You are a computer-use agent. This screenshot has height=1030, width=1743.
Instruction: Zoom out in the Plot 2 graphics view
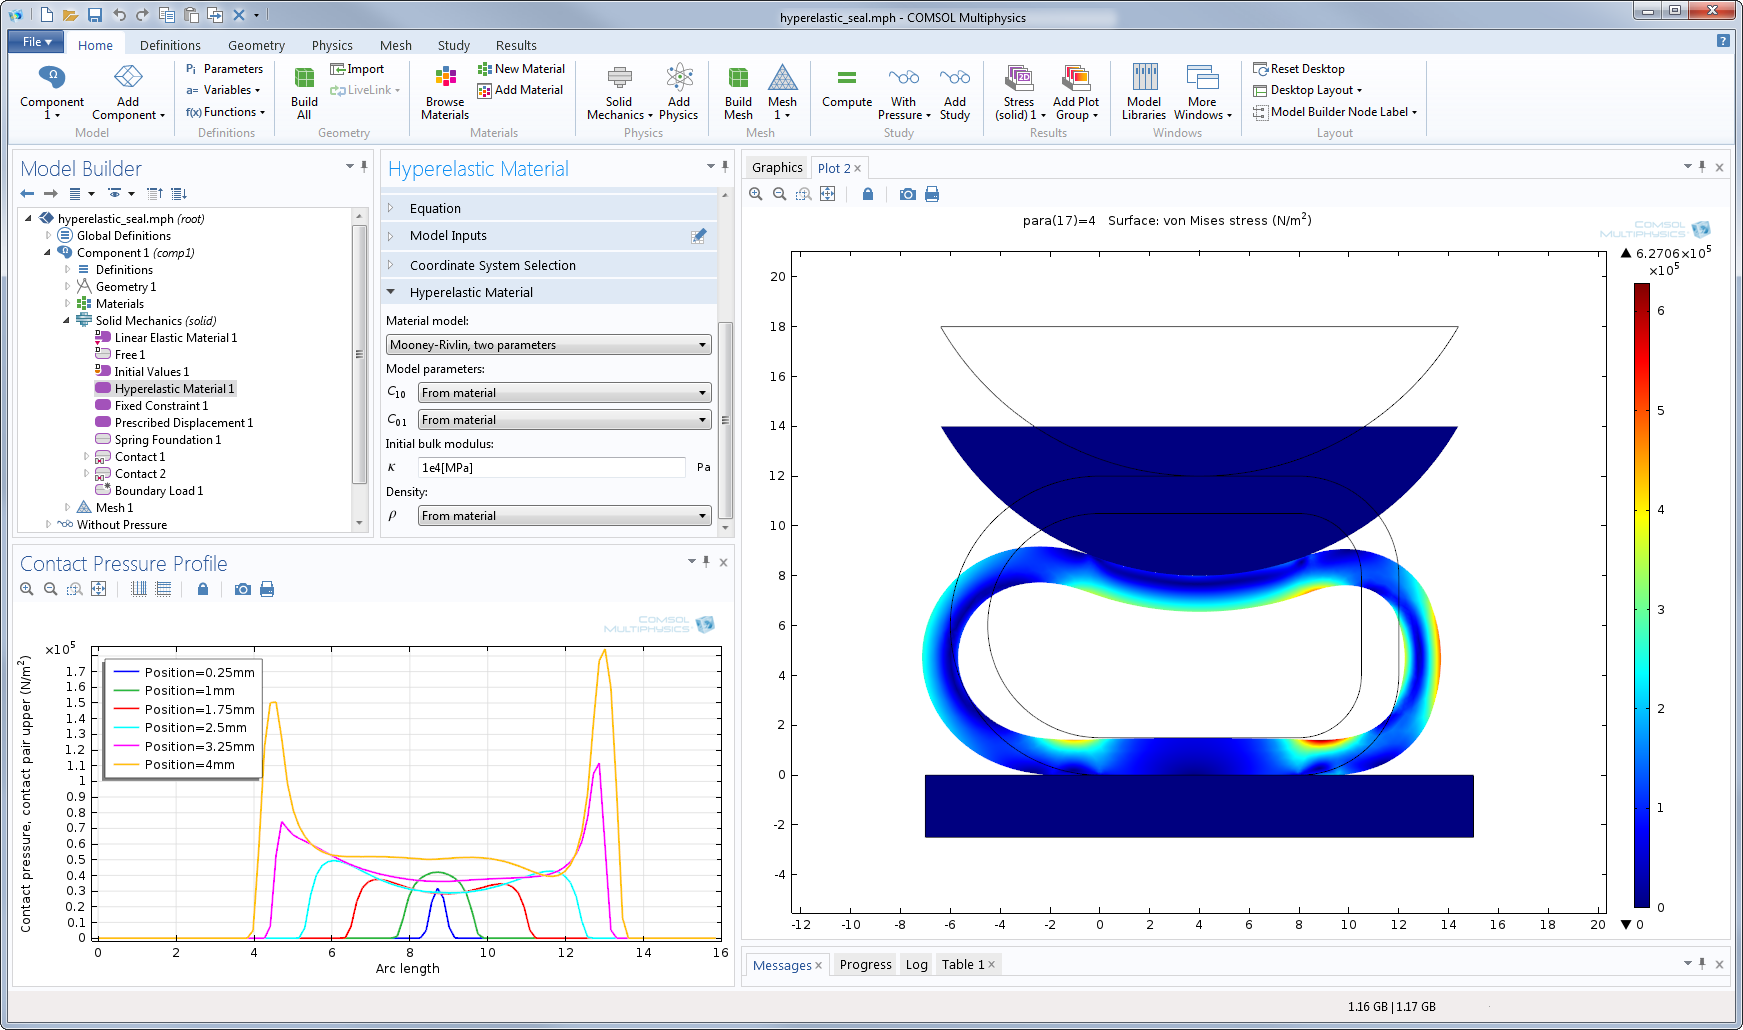pyautogui.click(x=780, y=194)
